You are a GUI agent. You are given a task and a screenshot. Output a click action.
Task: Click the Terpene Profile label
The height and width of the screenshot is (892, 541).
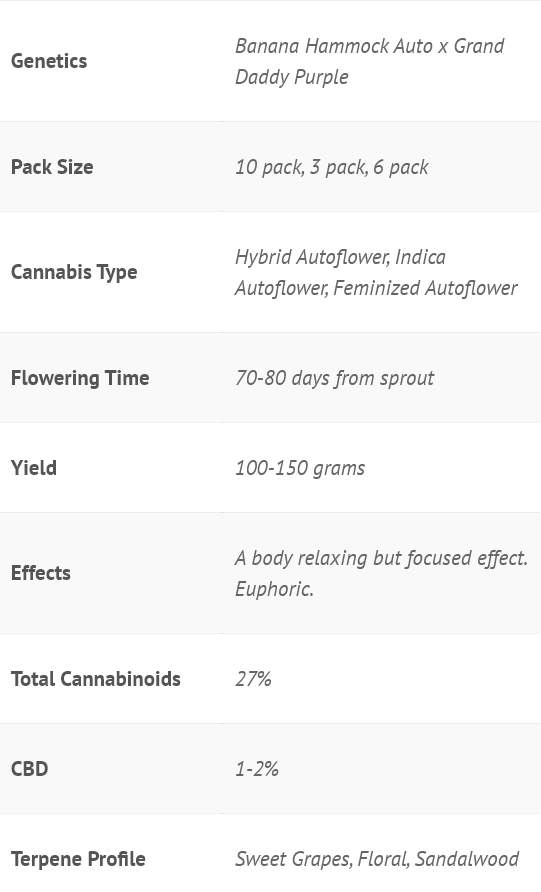(x=78, y=858)
